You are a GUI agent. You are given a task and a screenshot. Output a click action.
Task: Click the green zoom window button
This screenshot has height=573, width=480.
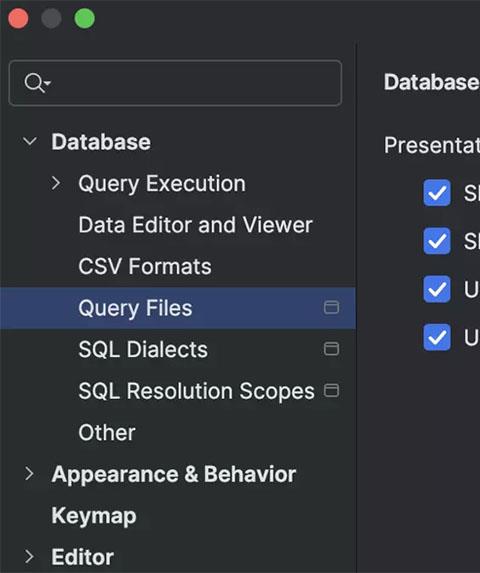85,18
